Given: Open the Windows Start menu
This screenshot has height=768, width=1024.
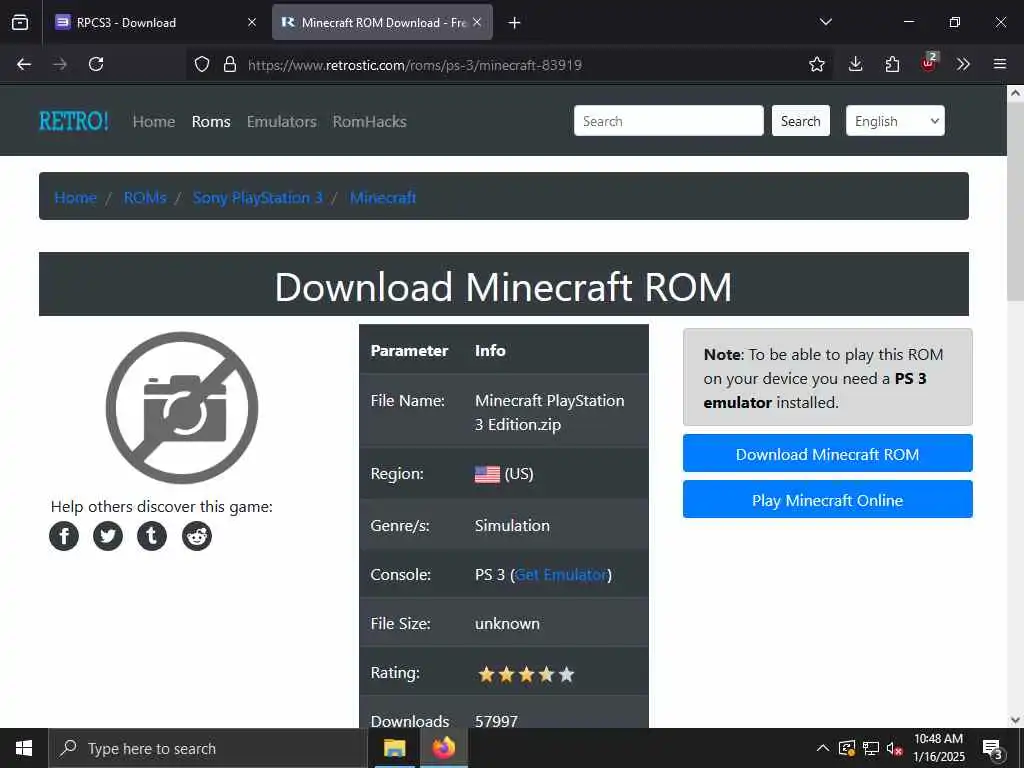Looking at the screenshot, I should [x=24, y=748].
